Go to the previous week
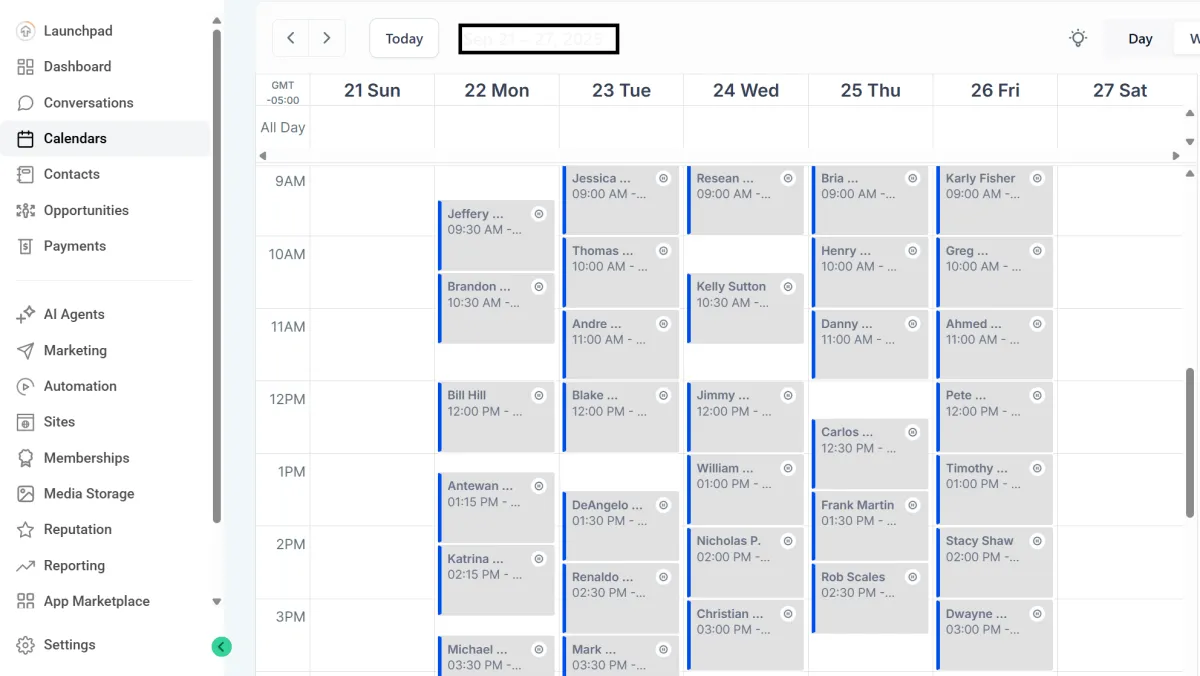The image size is (1200, 676). 291,39
